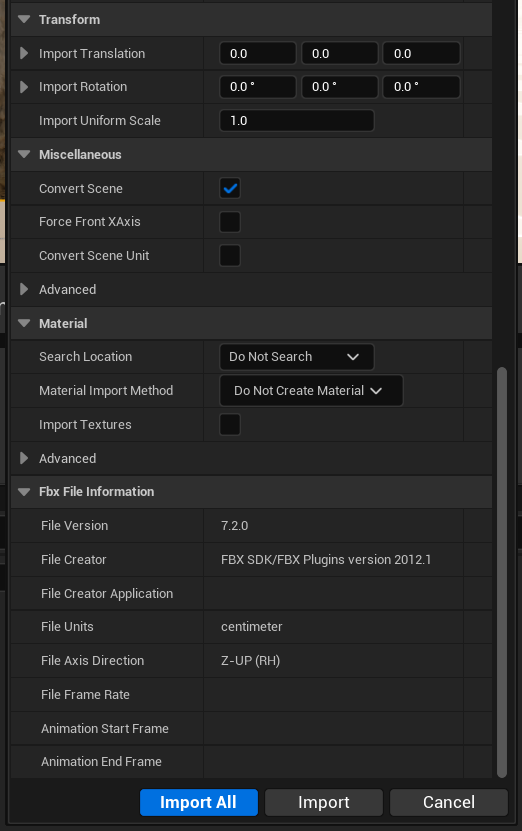
Task: Cancel the FBX import dialog
Action: 449,802
